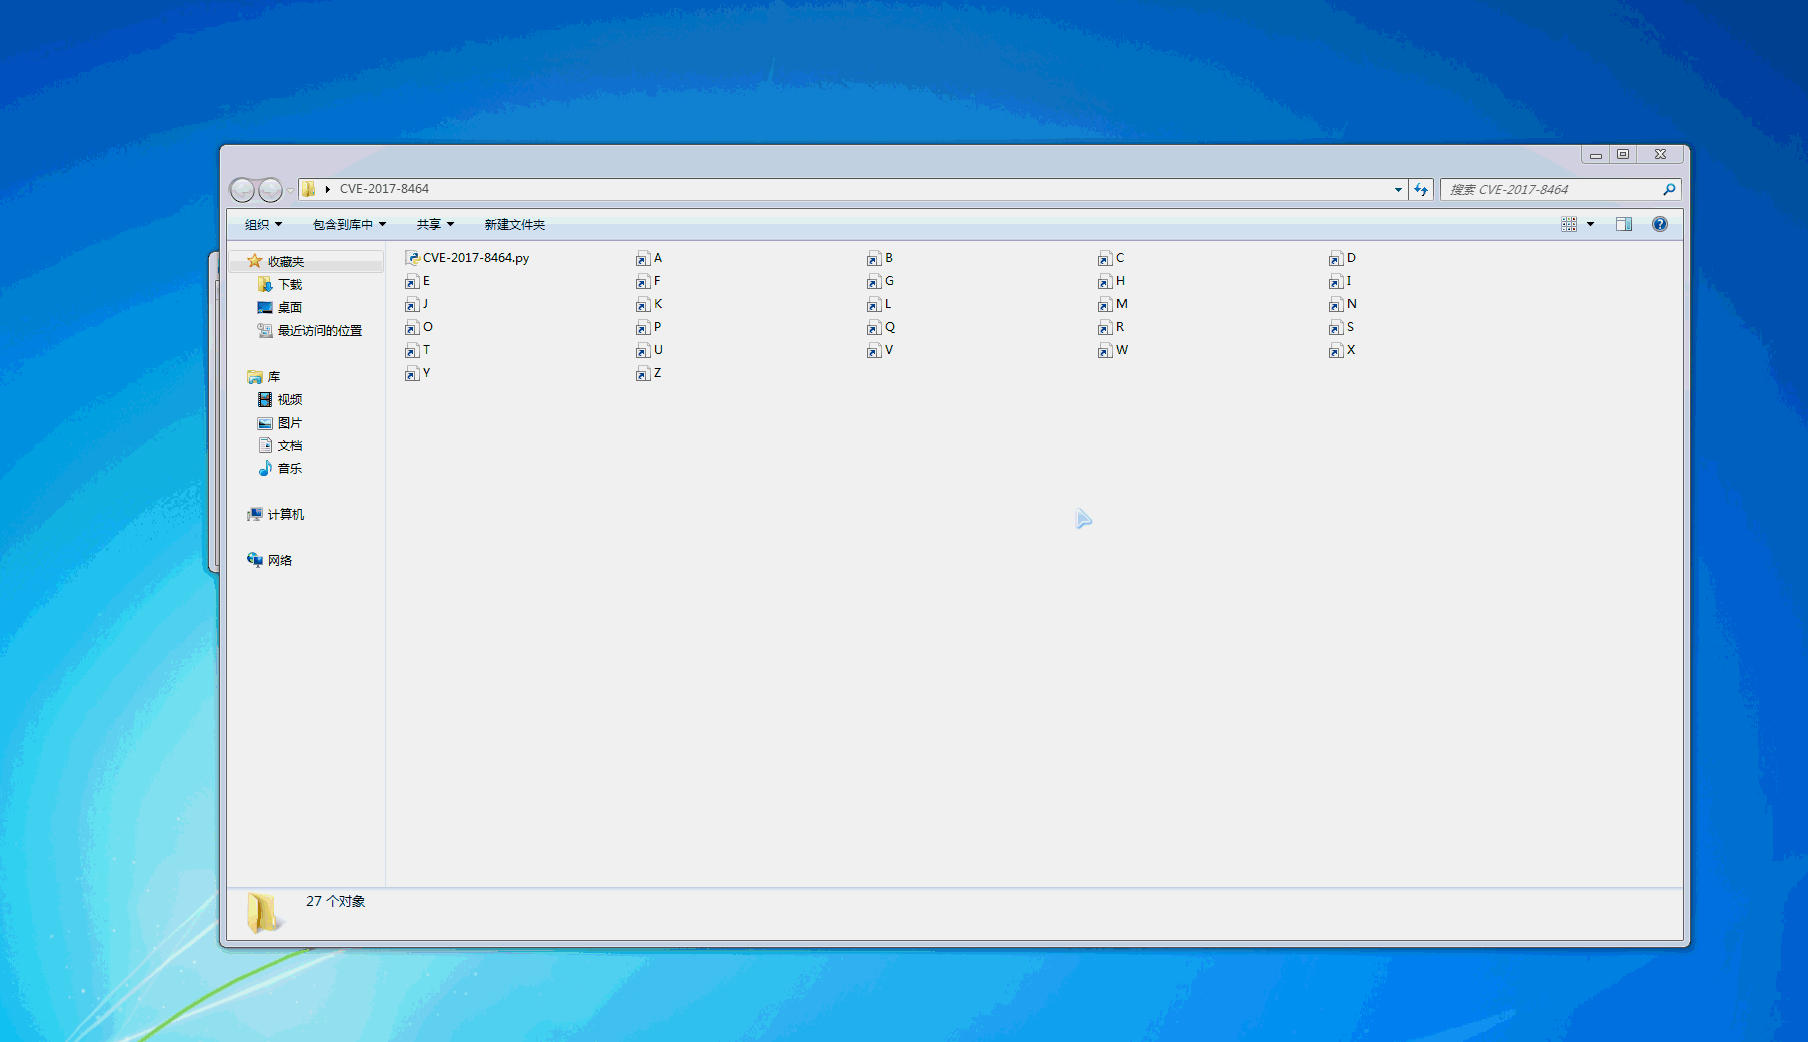The width and height of the screenshot is (1808, 1042).
Task: Maximize the Explorer window
Action: coord(1623,154)
